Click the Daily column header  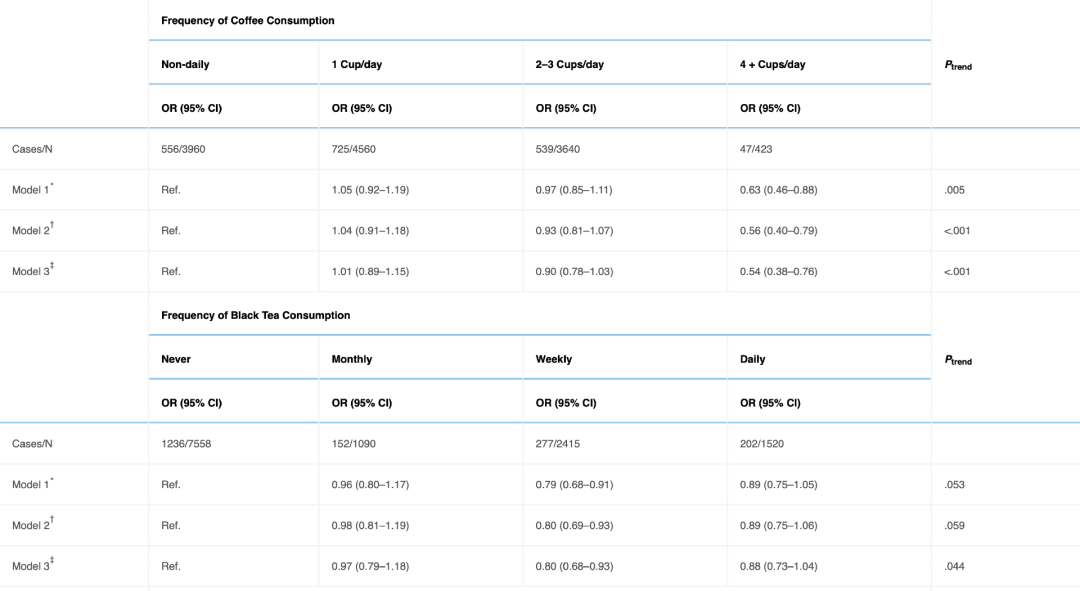tap(752, 359)
